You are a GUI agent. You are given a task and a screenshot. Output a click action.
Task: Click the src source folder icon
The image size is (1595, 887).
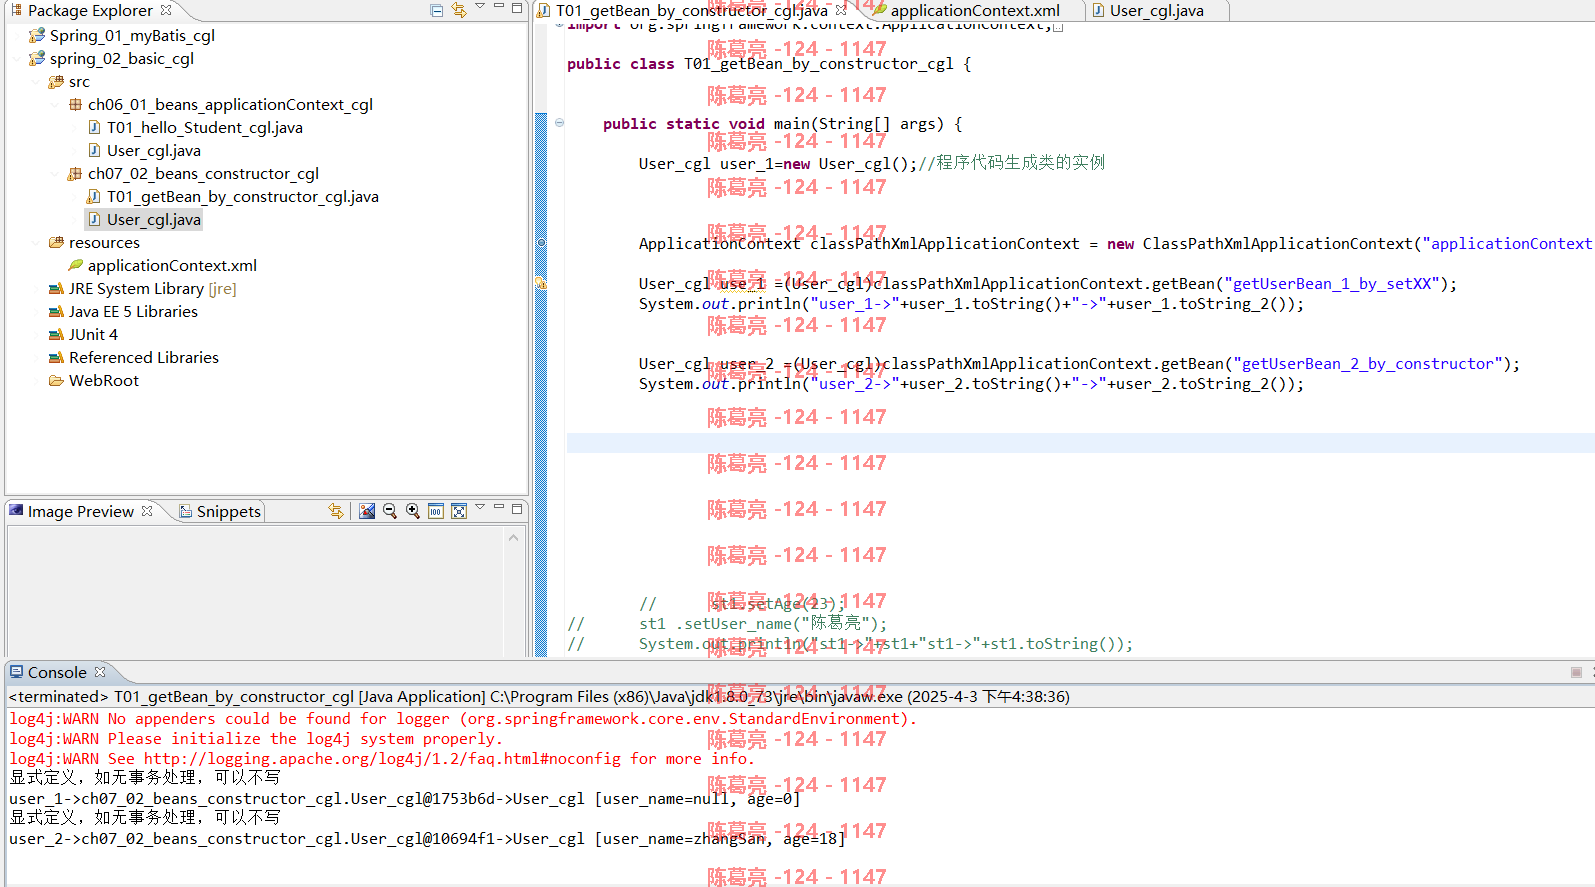tap(56, 82)
